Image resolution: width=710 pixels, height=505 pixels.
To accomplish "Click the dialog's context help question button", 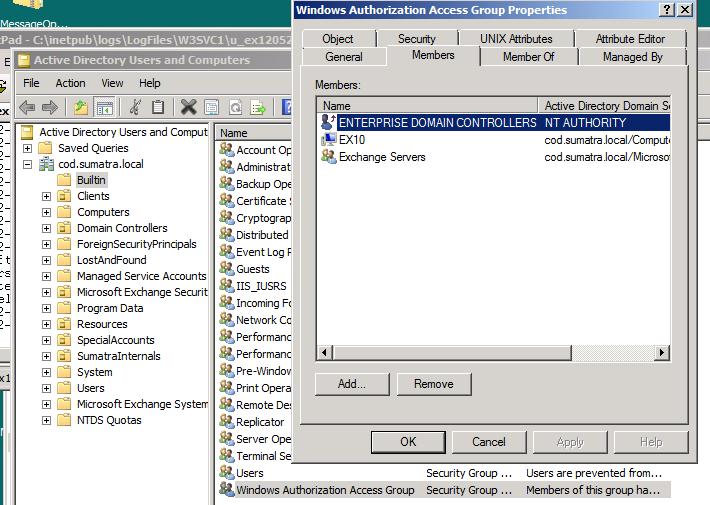I will (666, 10).
